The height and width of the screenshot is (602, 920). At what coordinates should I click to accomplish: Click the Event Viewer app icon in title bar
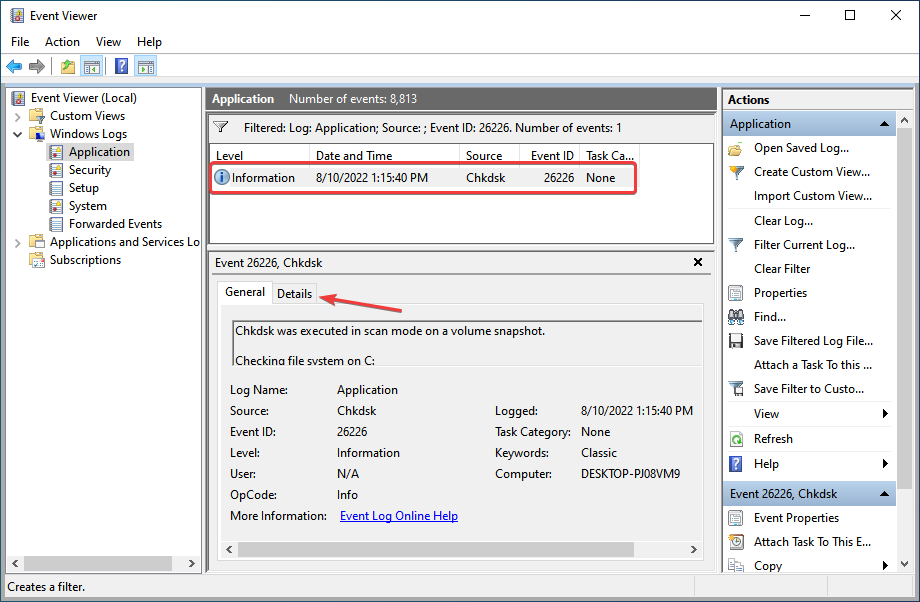click(x=17, y=16)
